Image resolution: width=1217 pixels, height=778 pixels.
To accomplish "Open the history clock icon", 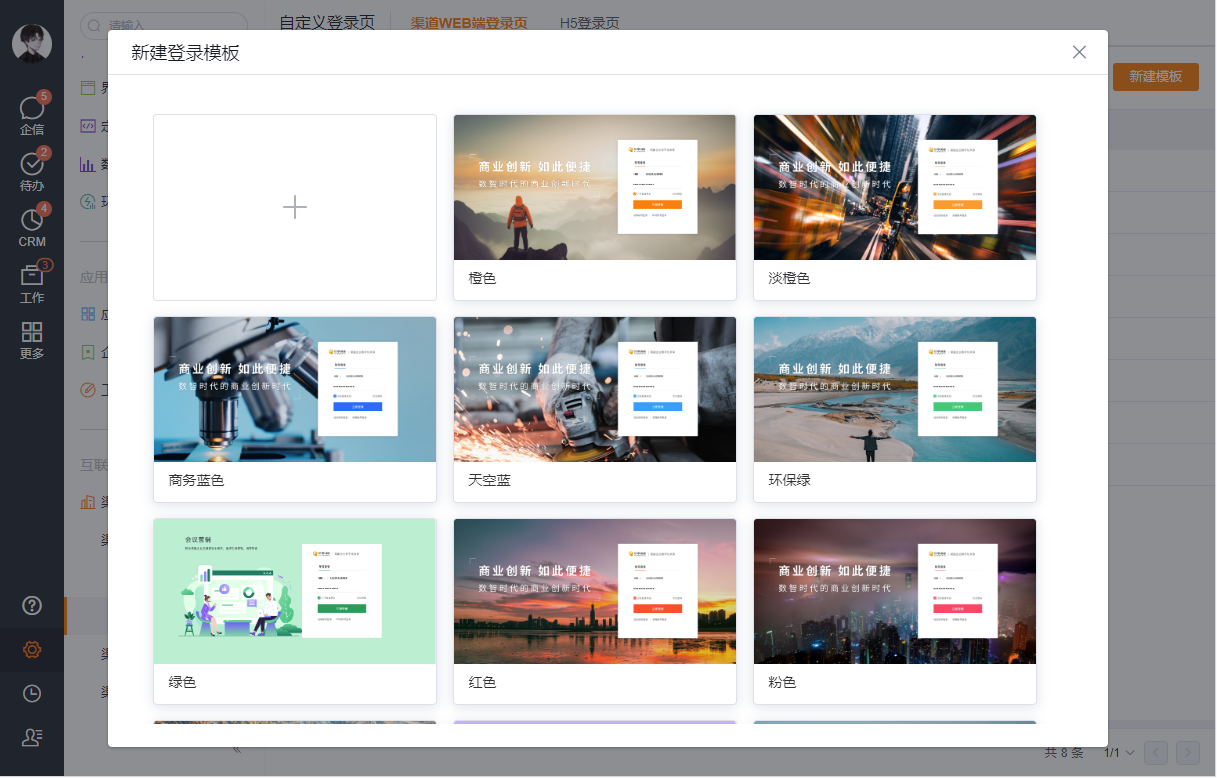I will coord(32,693).
